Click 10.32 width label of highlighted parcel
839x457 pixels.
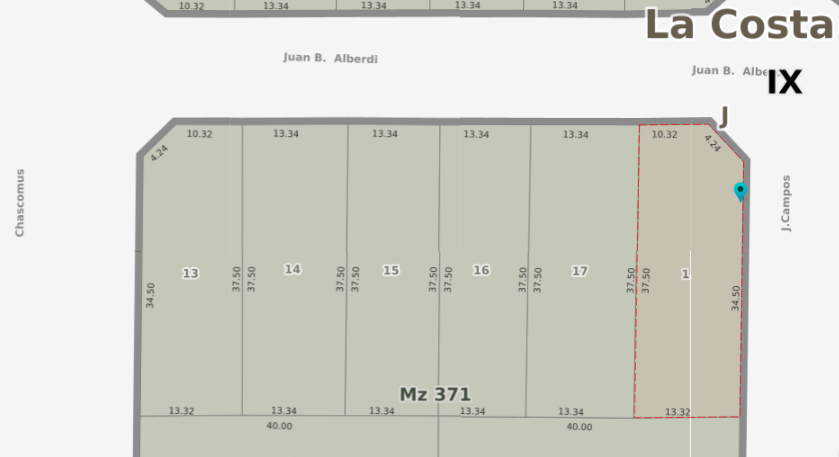pyautogui.click(x=664, y=134)
